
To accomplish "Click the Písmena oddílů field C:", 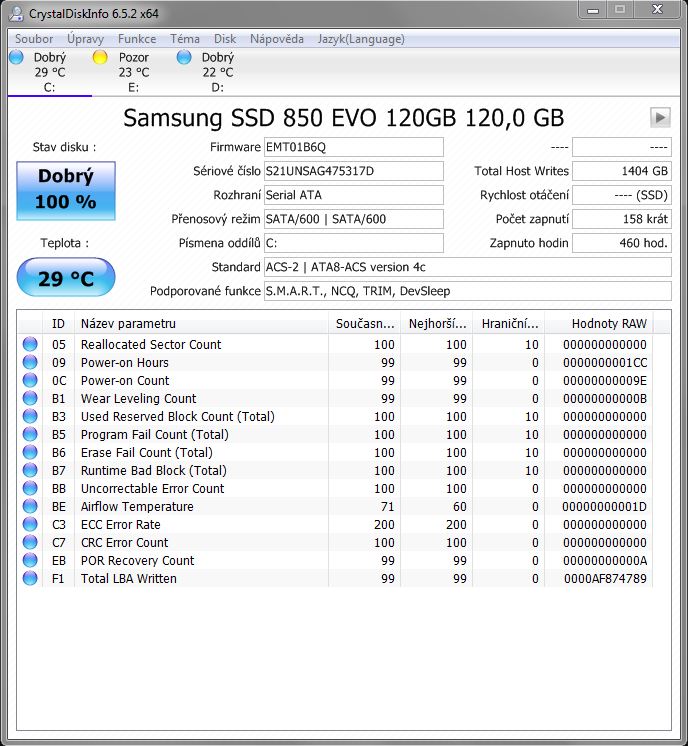I will [354, 243].
